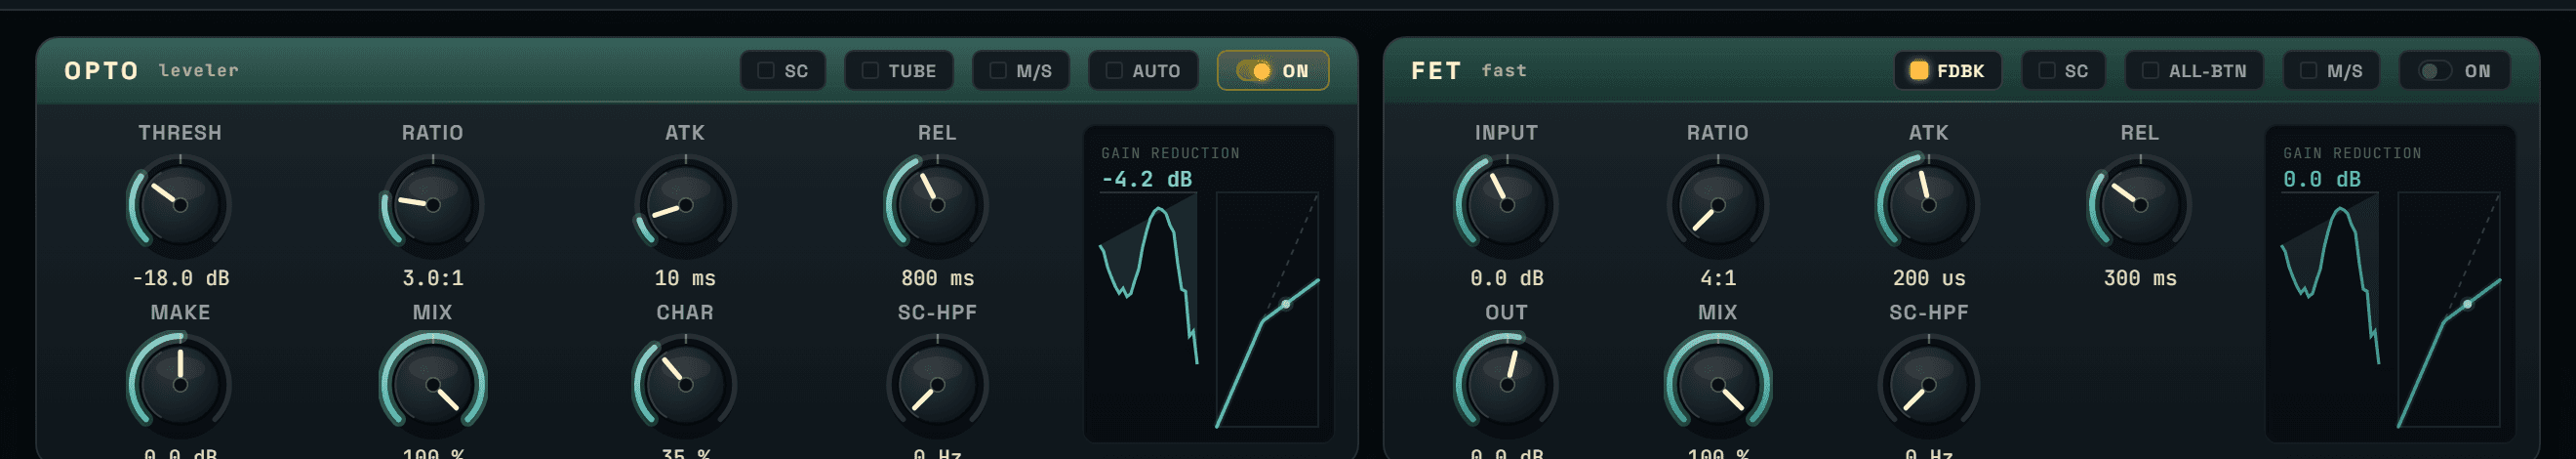The image size is (2576, 459).
Task: Toggle AUTO on the OPTO compressor
Action: (1142, 71)
